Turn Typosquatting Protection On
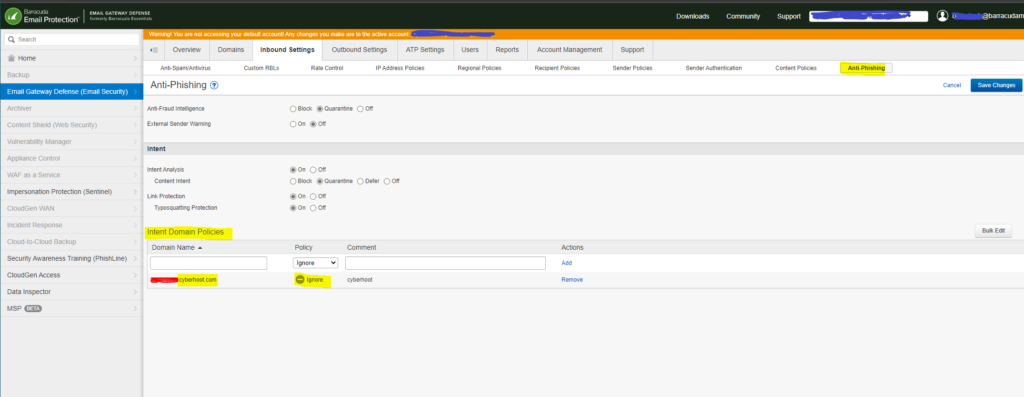 [293, 208]
